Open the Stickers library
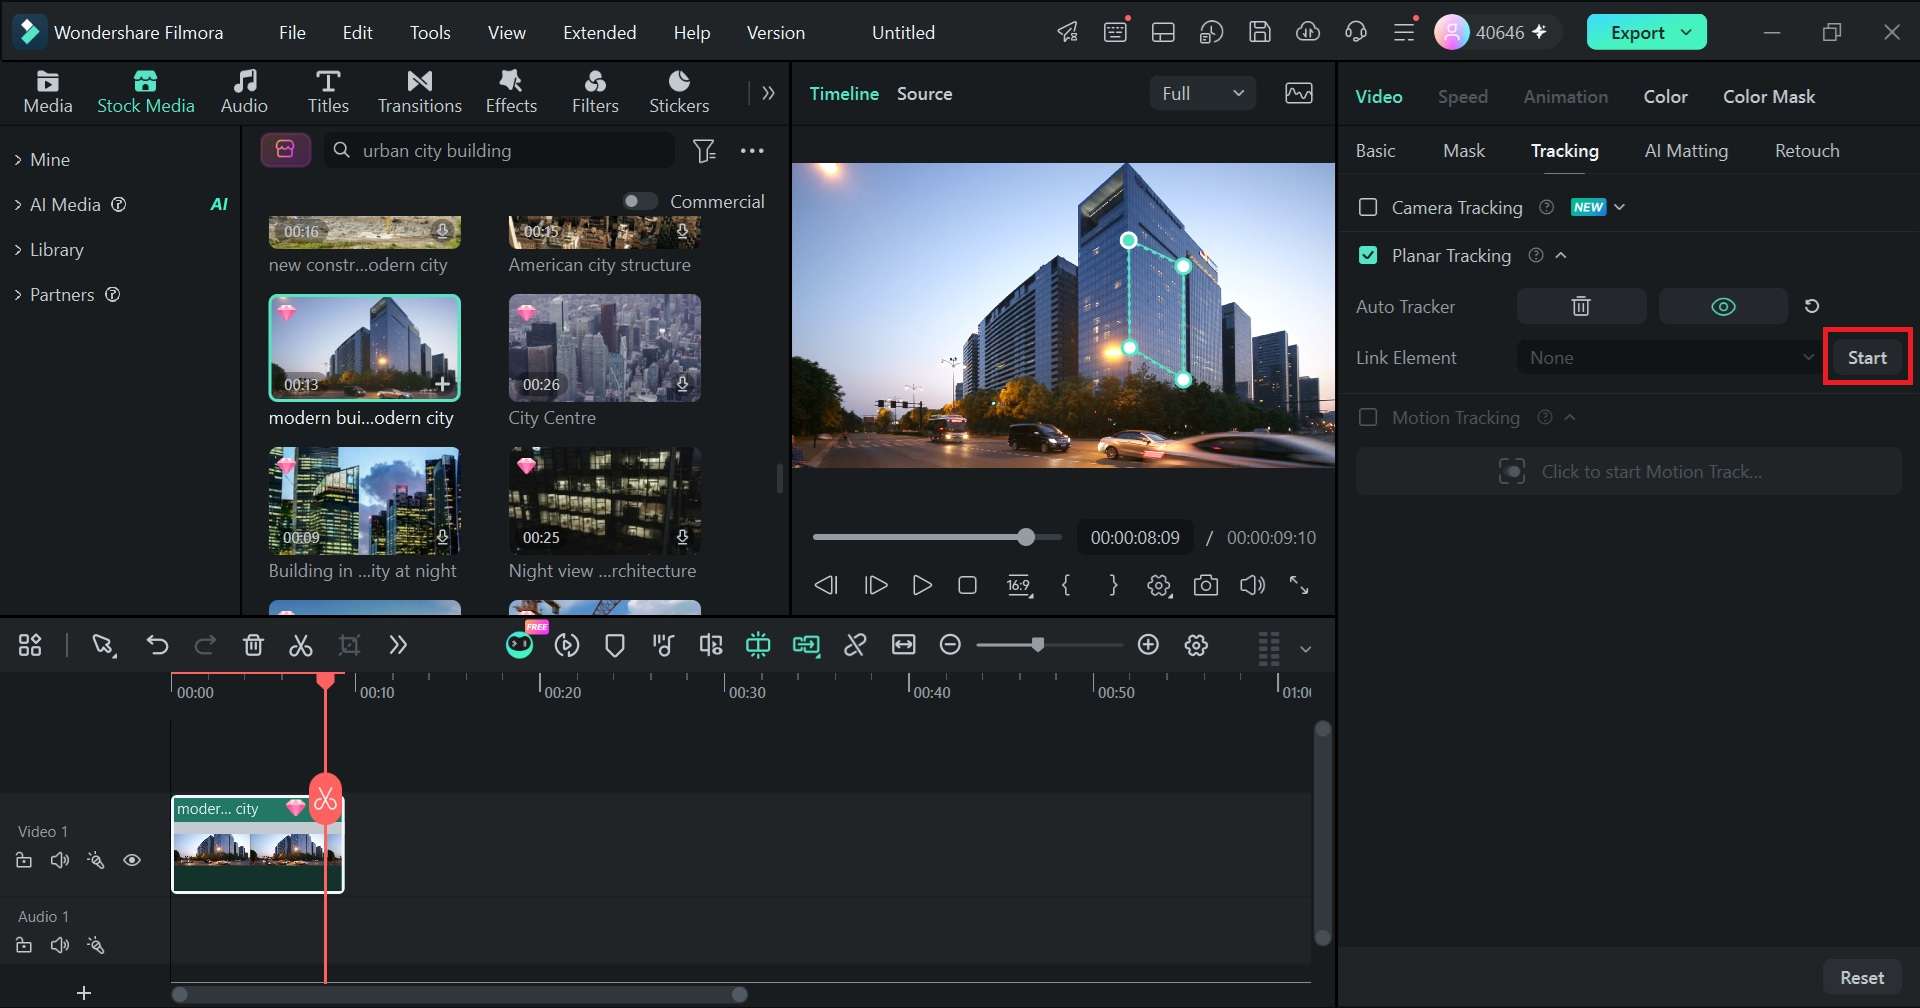Screen dimensions: 1920x1008 point(679,92)
